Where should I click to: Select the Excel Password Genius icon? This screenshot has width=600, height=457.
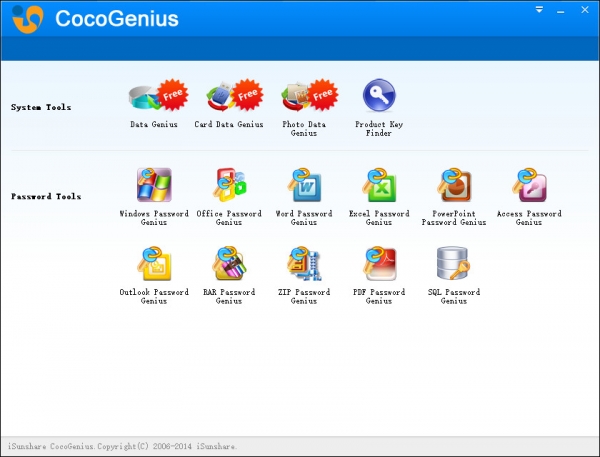pos(379,185)
